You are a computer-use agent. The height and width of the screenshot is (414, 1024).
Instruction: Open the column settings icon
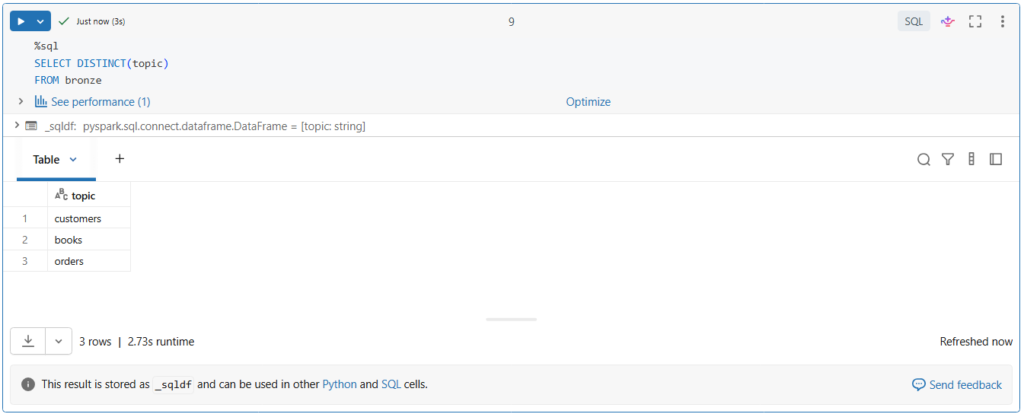point(971,159)
